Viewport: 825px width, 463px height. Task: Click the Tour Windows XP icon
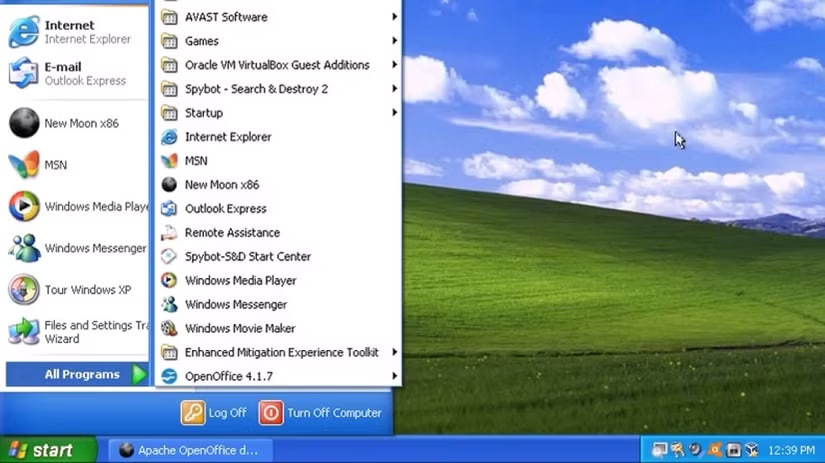[x=24, y=289]
